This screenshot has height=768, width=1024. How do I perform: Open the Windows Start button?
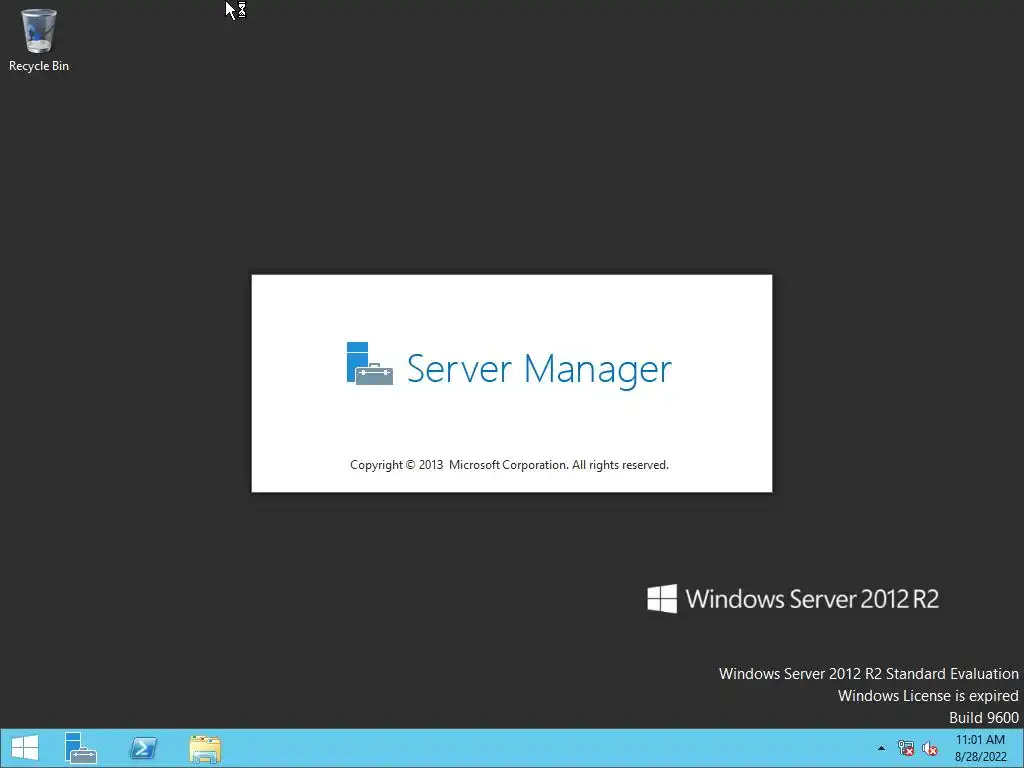pyautogui.click(x=25, y=748)
